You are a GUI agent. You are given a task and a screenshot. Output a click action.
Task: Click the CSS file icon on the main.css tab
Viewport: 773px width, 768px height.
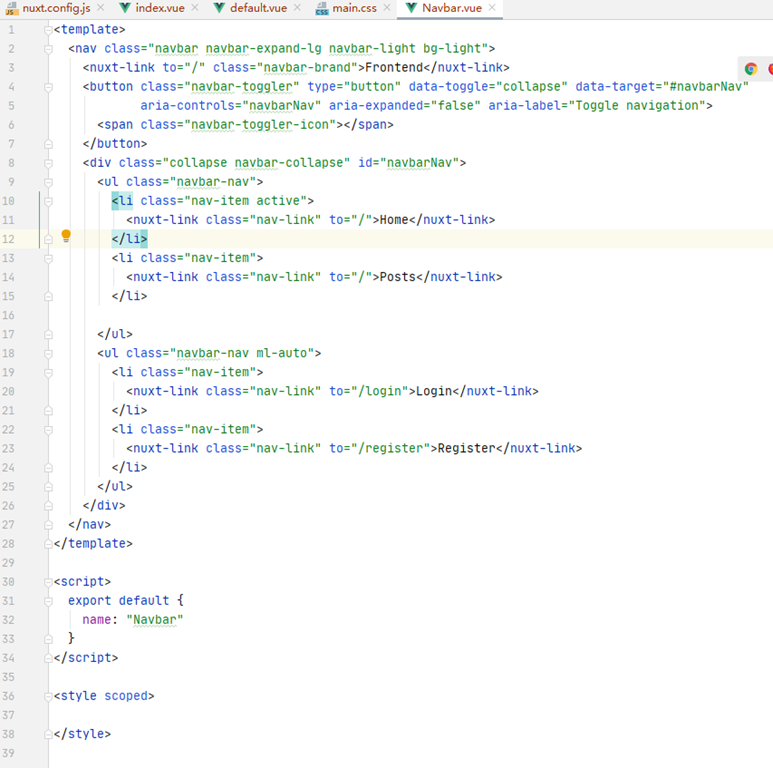[x=322, y=8]
